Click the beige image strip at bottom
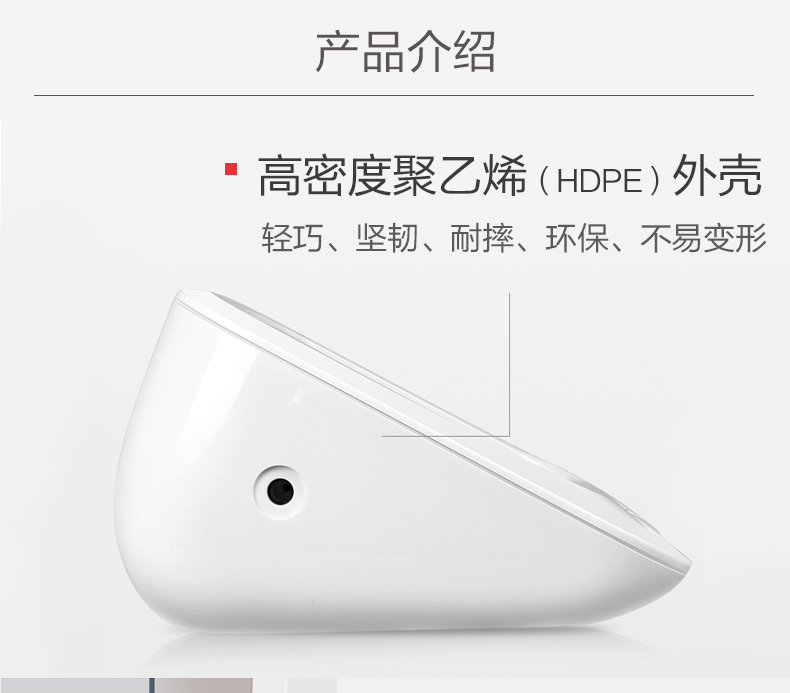 click(x=204, y=685)
